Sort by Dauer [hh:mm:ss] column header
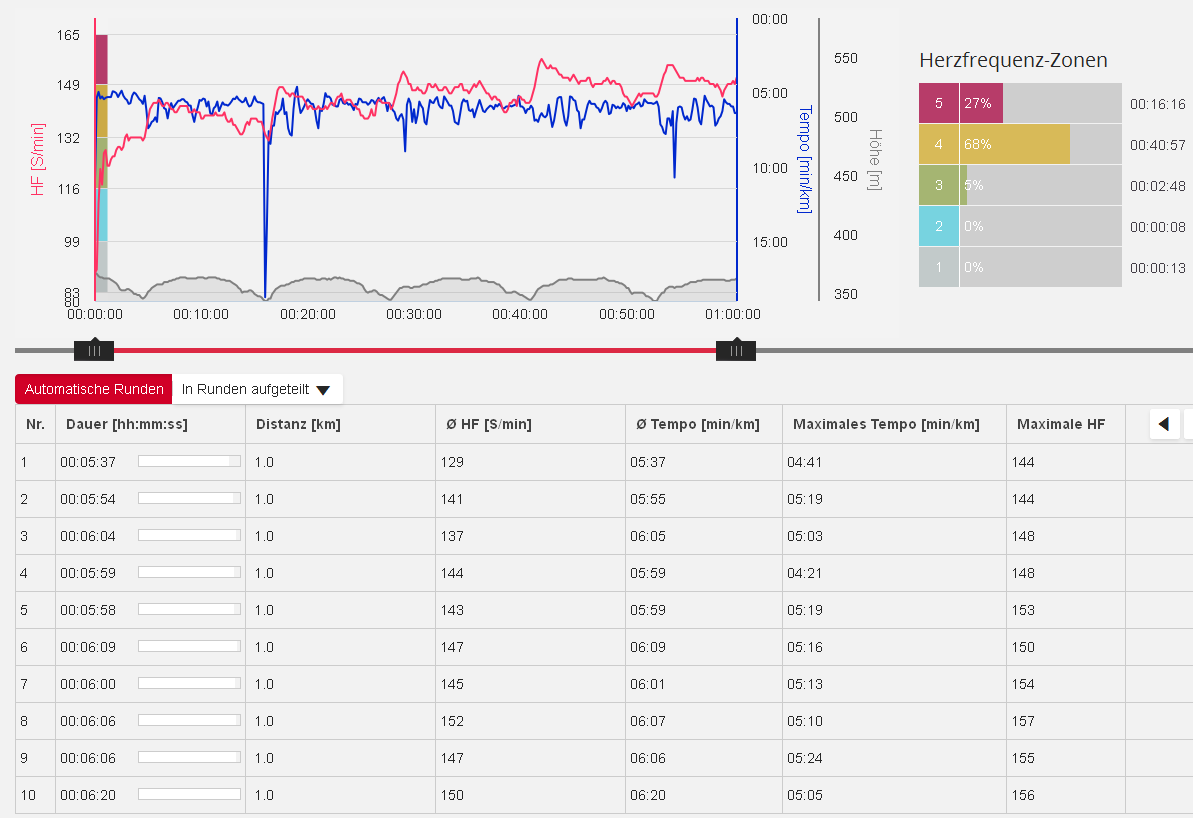This screenshot has width=1193, height=818. tap(126, 425)
